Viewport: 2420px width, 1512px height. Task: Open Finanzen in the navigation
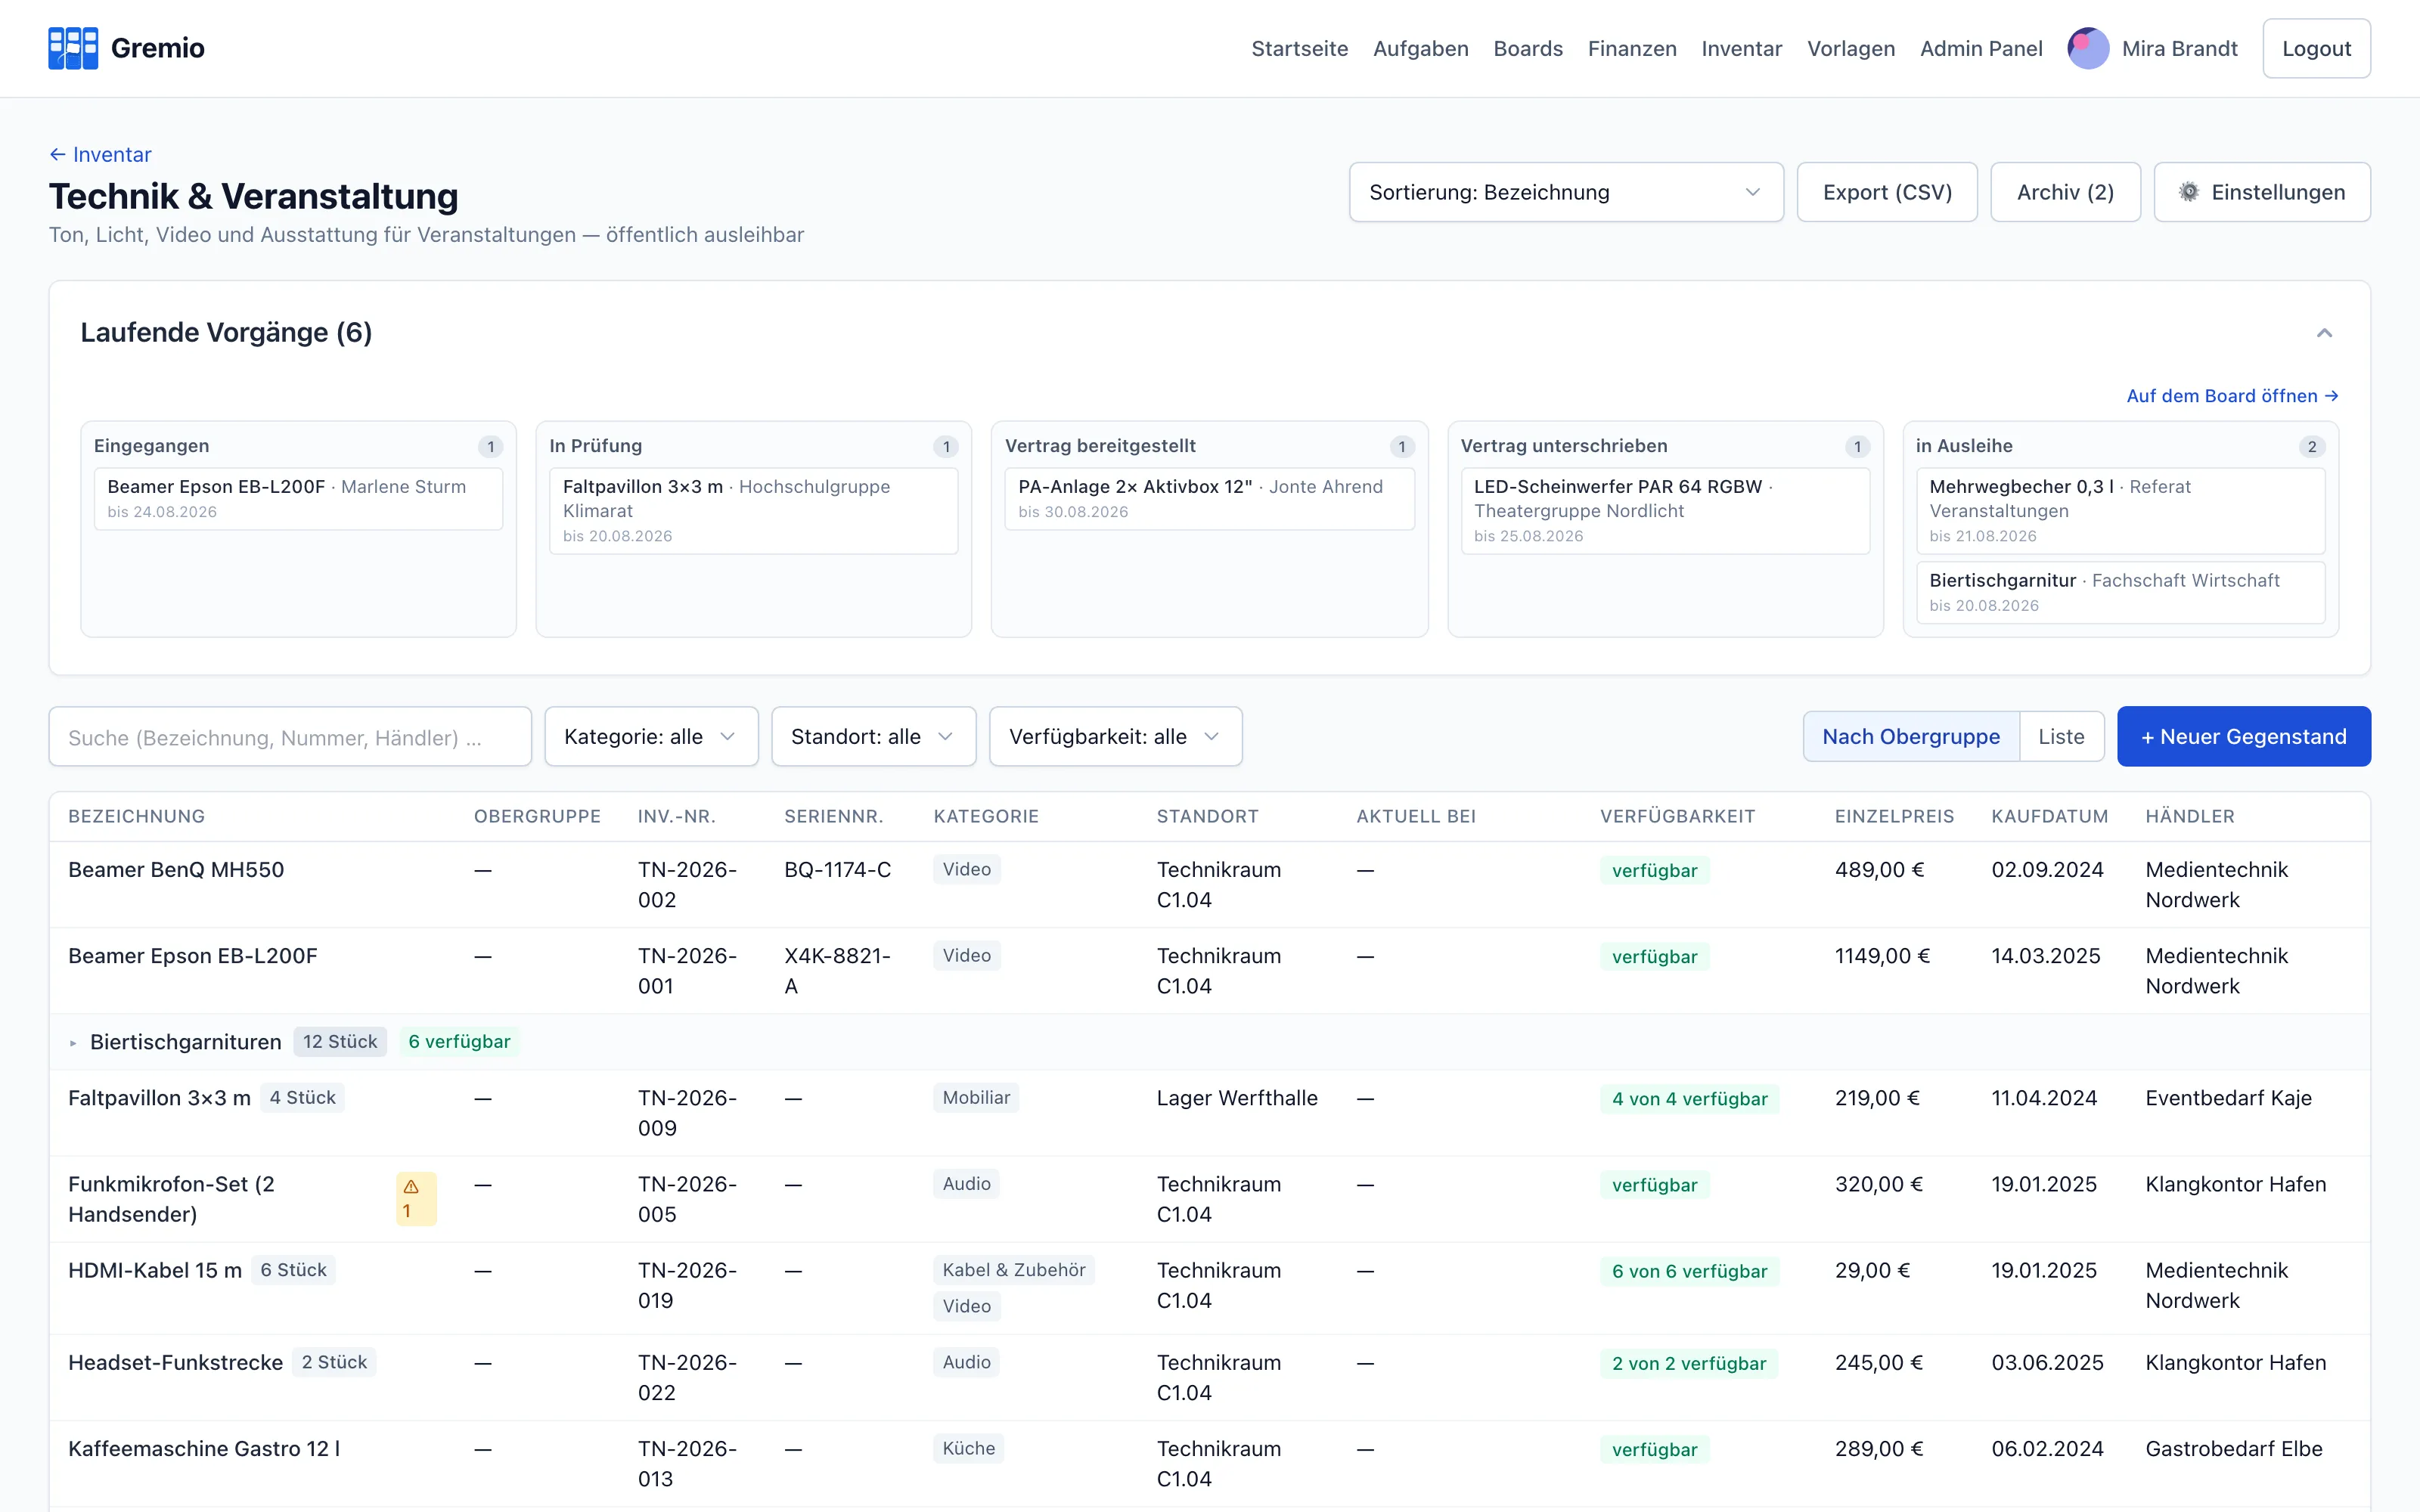[x=1632, y=48]
